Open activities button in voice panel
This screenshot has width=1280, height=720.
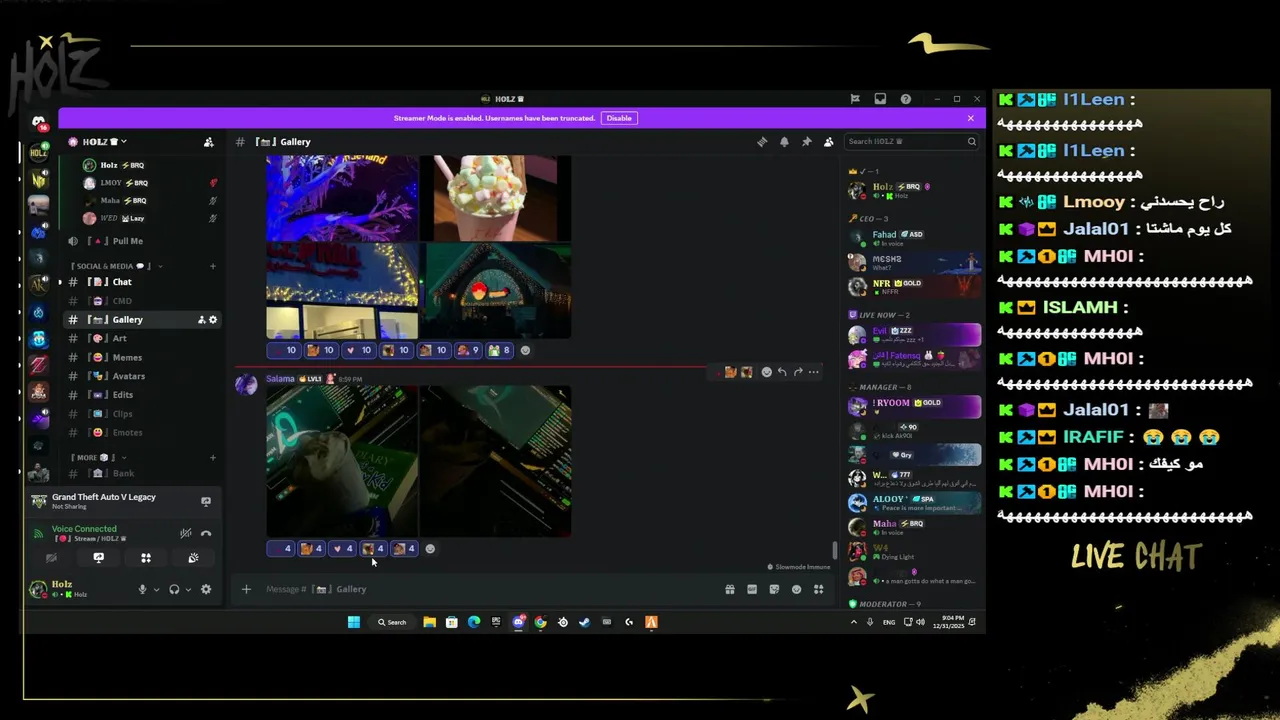(146, 558)
